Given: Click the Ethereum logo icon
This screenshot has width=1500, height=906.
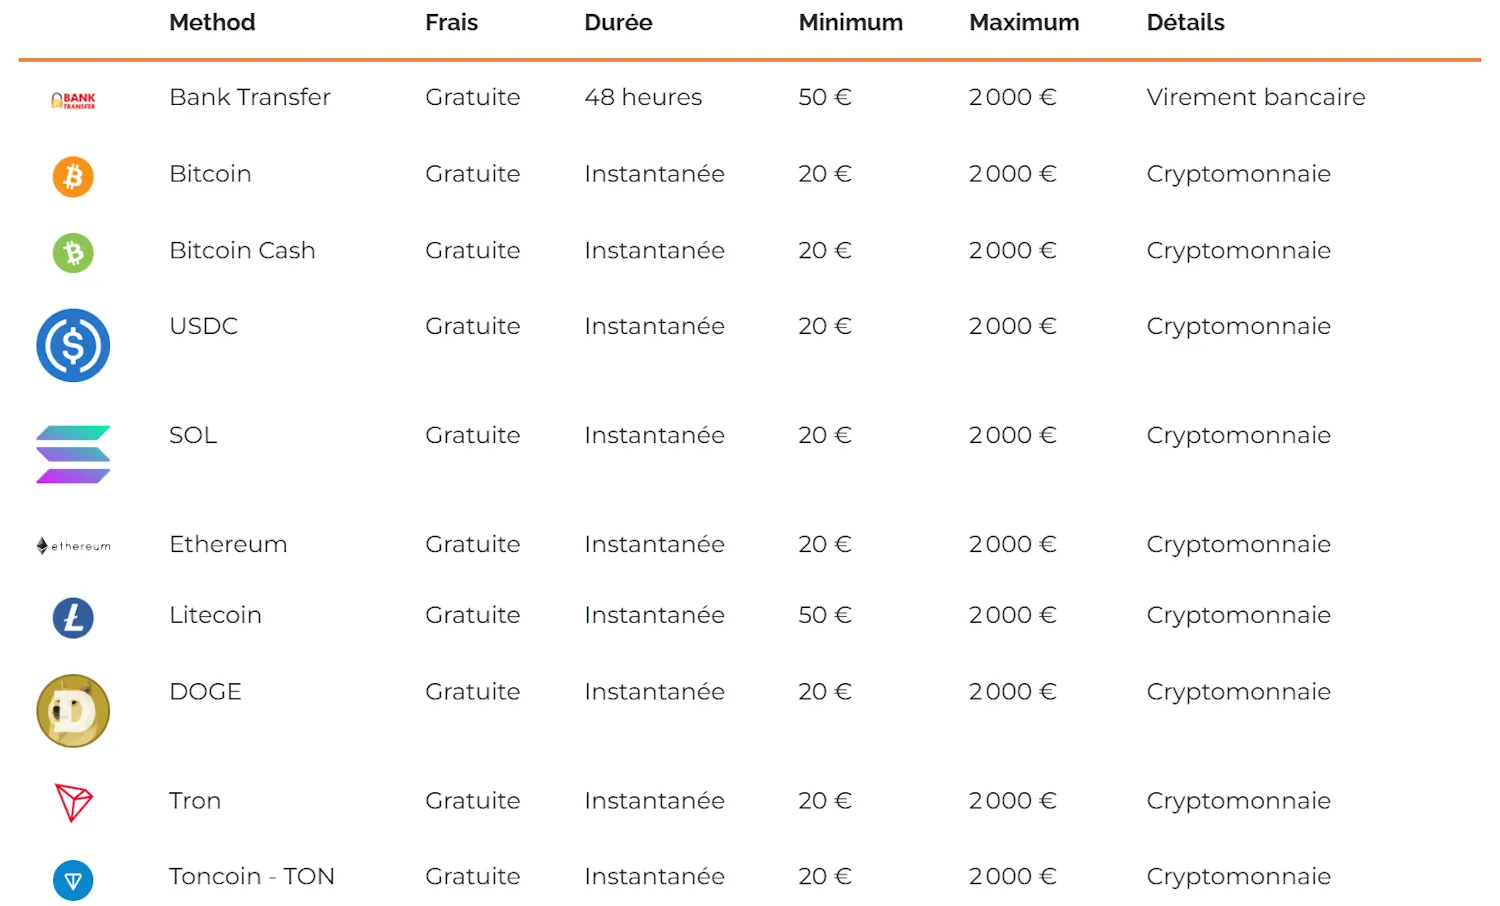Looking at the screenshot, I should [x=73, y=546].
